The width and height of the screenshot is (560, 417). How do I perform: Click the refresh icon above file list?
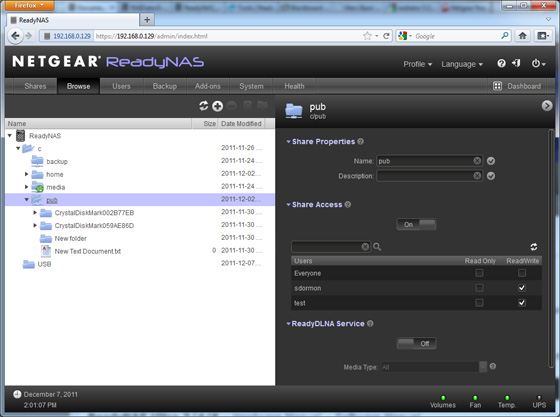click(204, 106)
